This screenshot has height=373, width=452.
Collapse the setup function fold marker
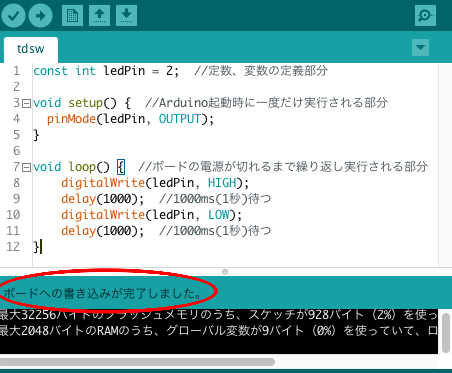tap(26, 104)
